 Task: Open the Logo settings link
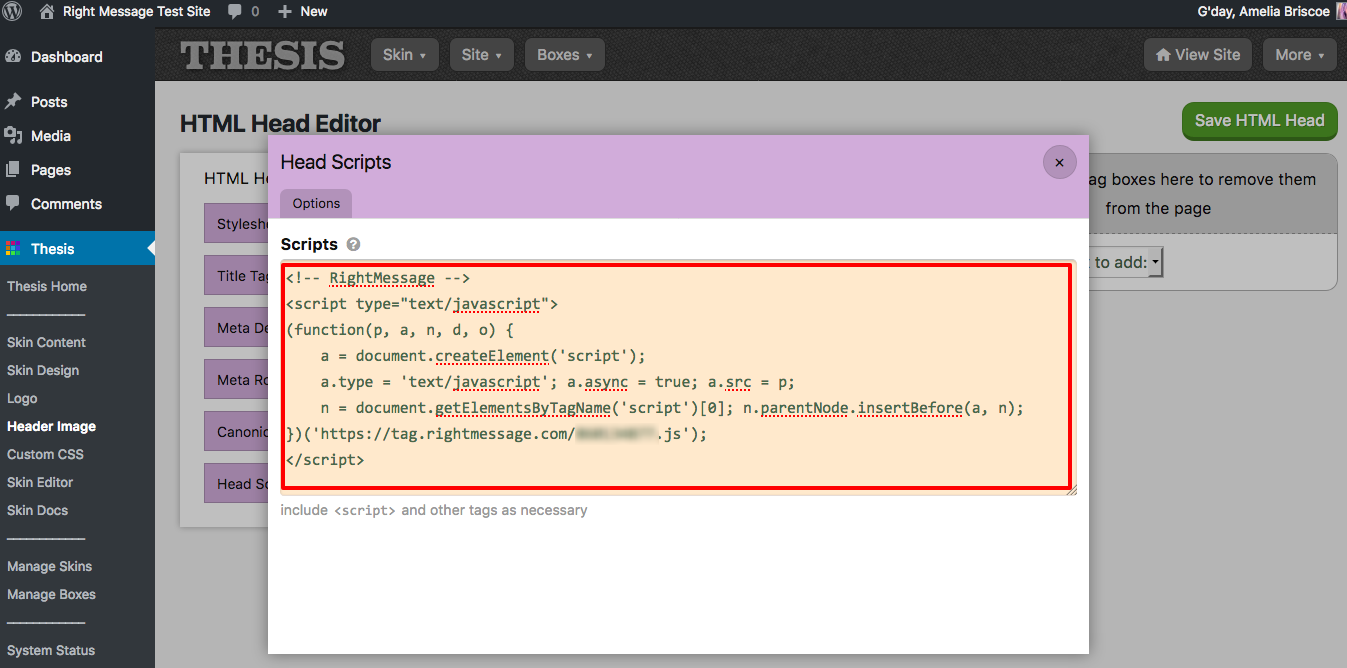[x=22, y=398]
